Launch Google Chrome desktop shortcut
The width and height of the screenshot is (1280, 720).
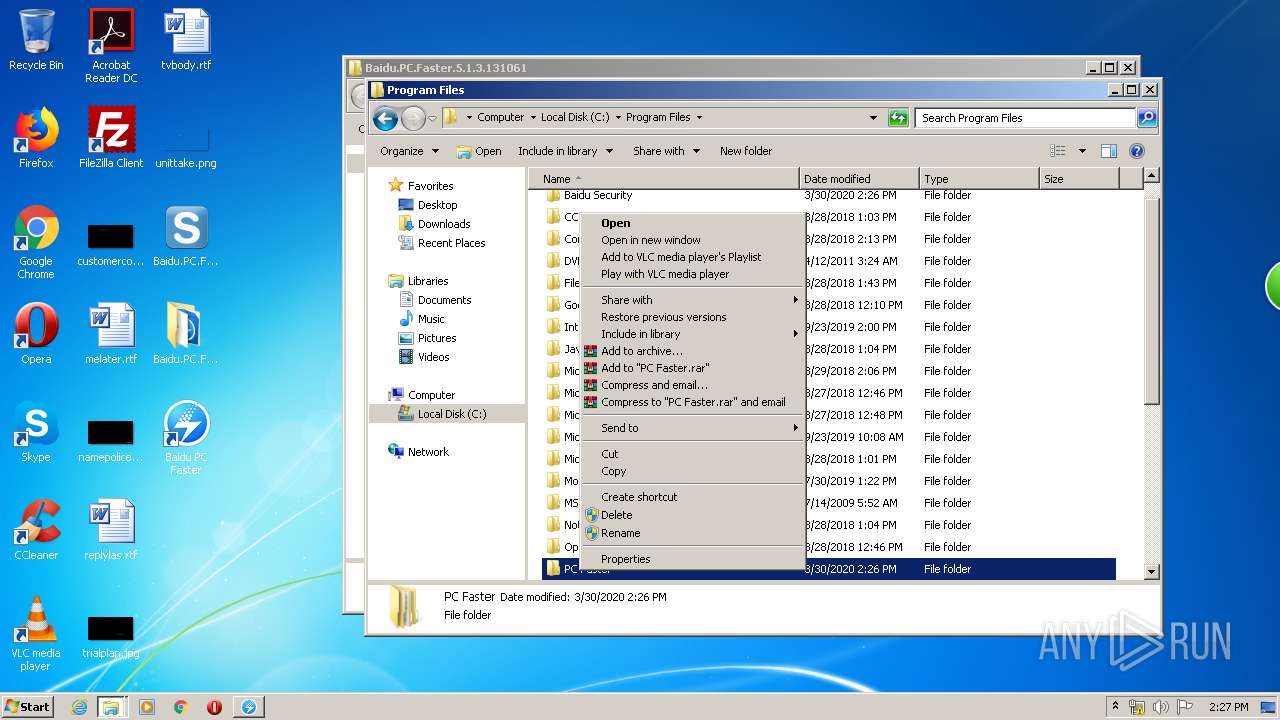(x=36, y=242)
